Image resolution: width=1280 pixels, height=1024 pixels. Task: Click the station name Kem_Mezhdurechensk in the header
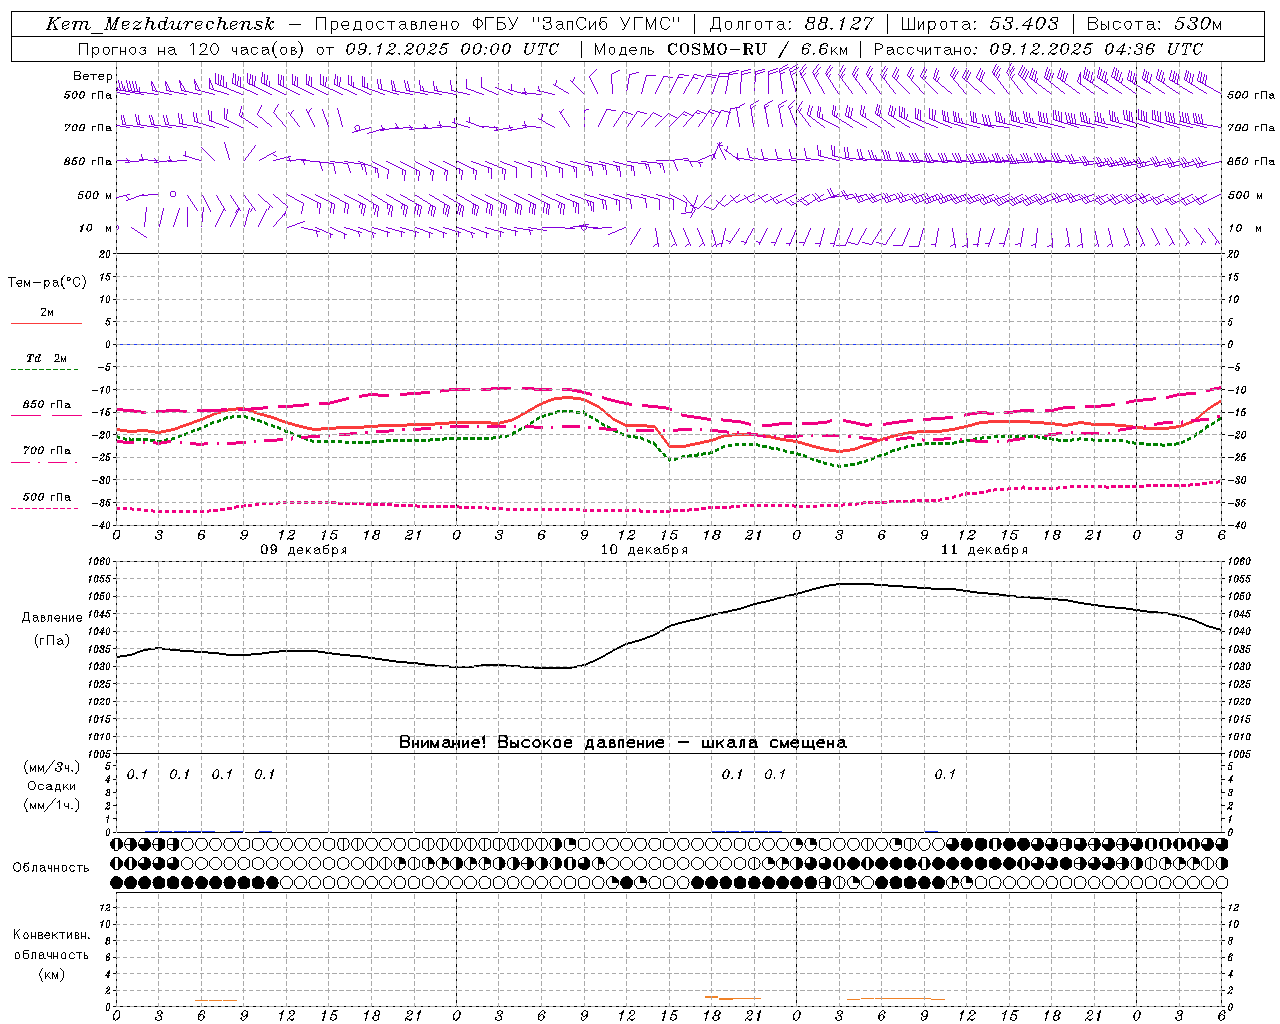(x=159, y=24)
